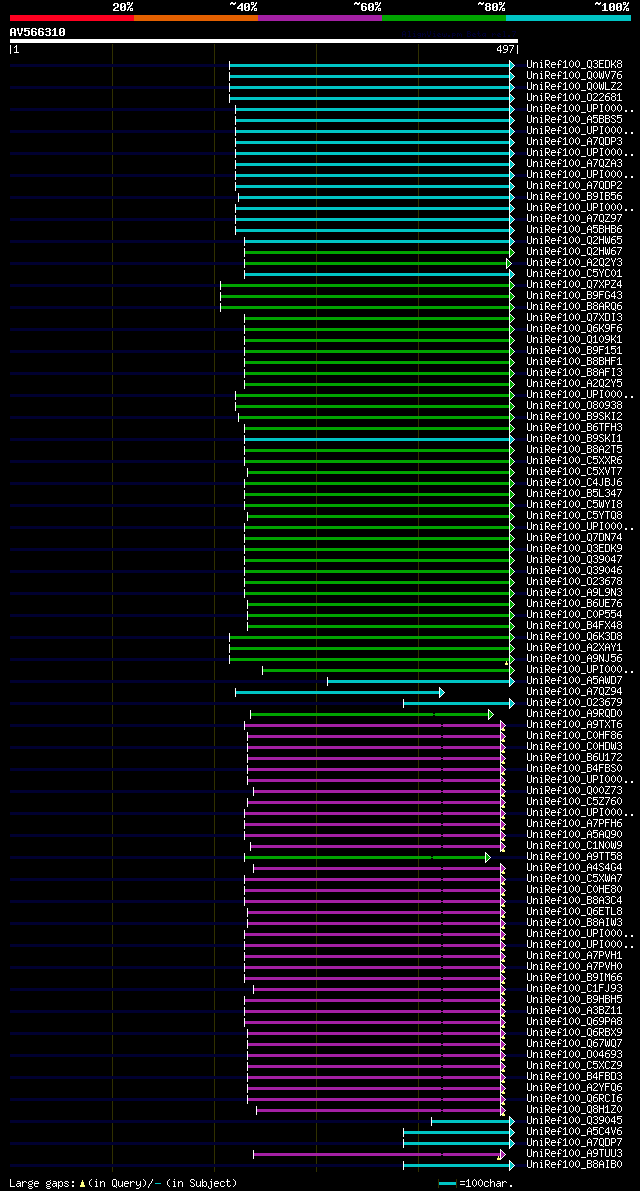Click the UniRef100_B5L347 entry
640x1191 pixels.
pyautogui.click(x=574, y=494)
